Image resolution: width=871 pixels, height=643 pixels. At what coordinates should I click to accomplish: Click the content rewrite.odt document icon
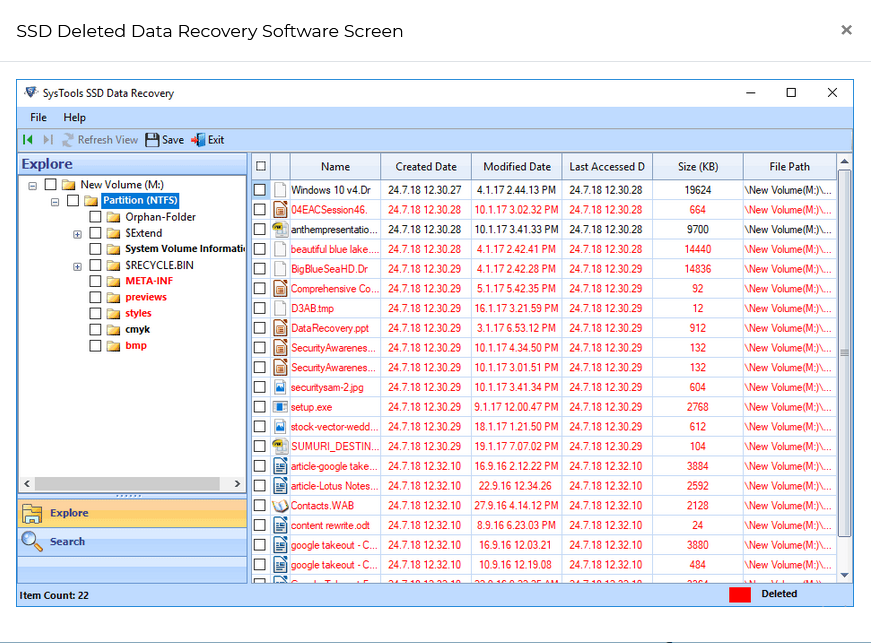point(281,525)
